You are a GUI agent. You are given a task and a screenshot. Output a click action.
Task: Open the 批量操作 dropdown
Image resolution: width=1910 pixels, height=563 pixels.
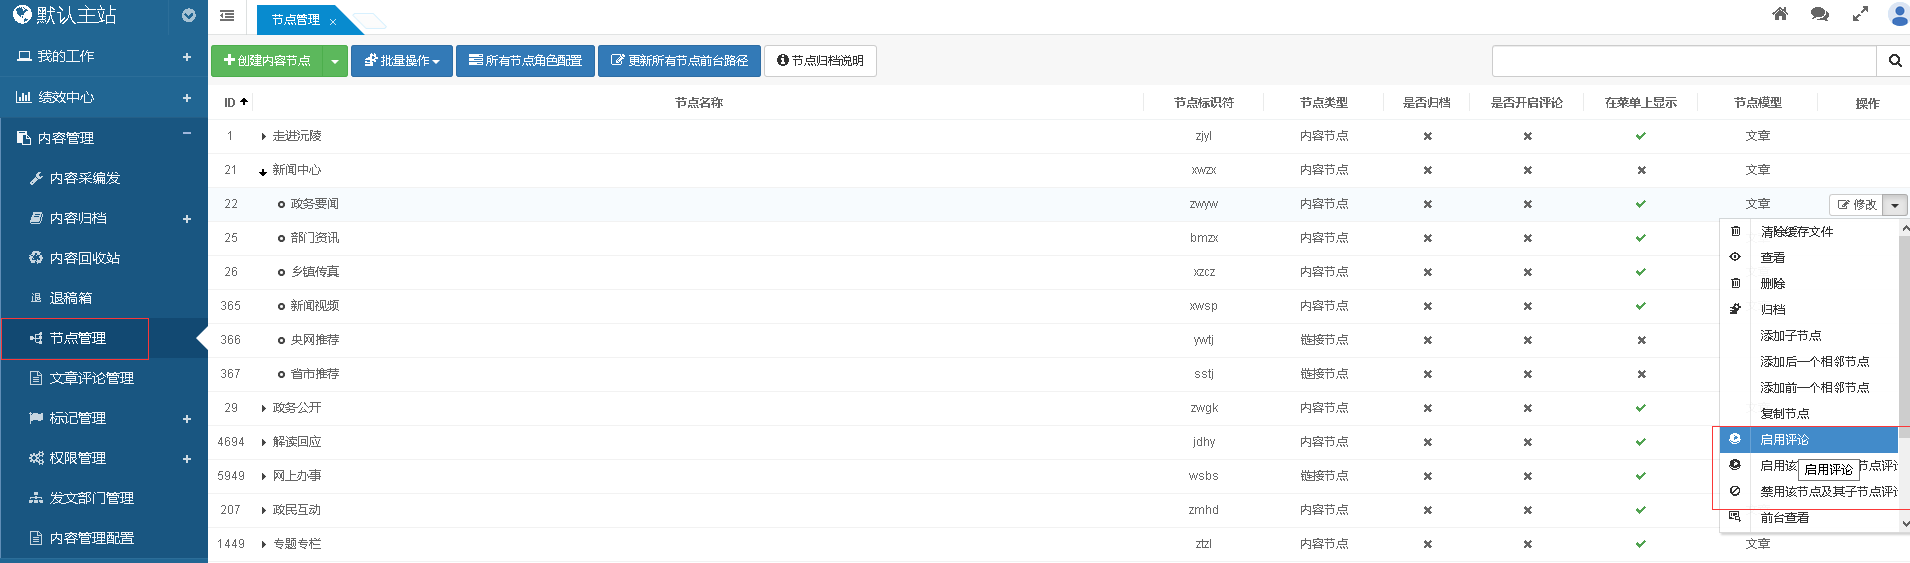(402, 61)
